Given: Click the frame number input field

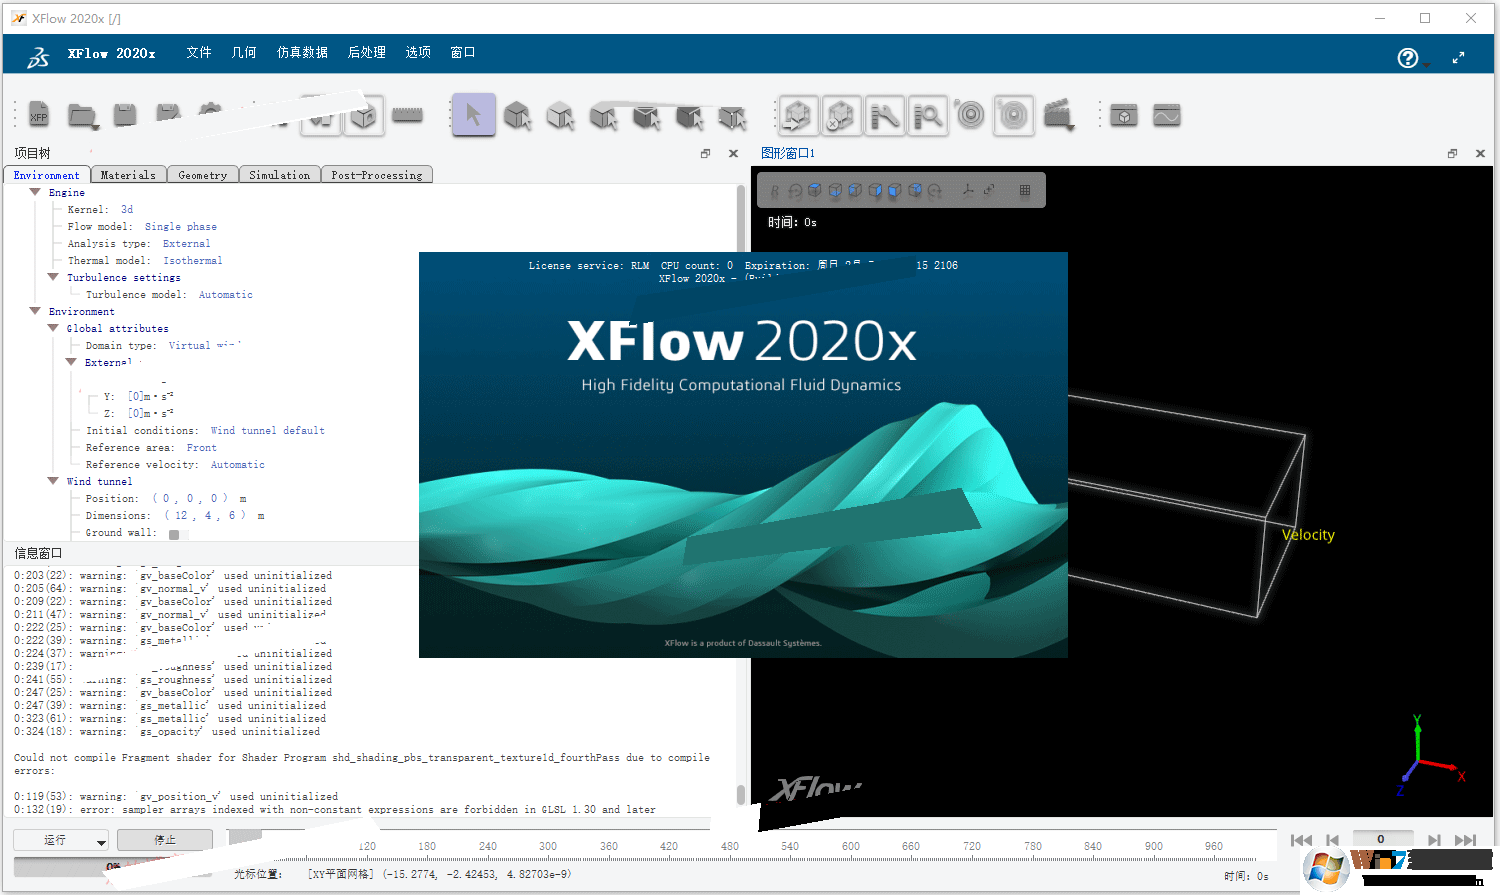Looking at the screenshot, I should 1382,839.
